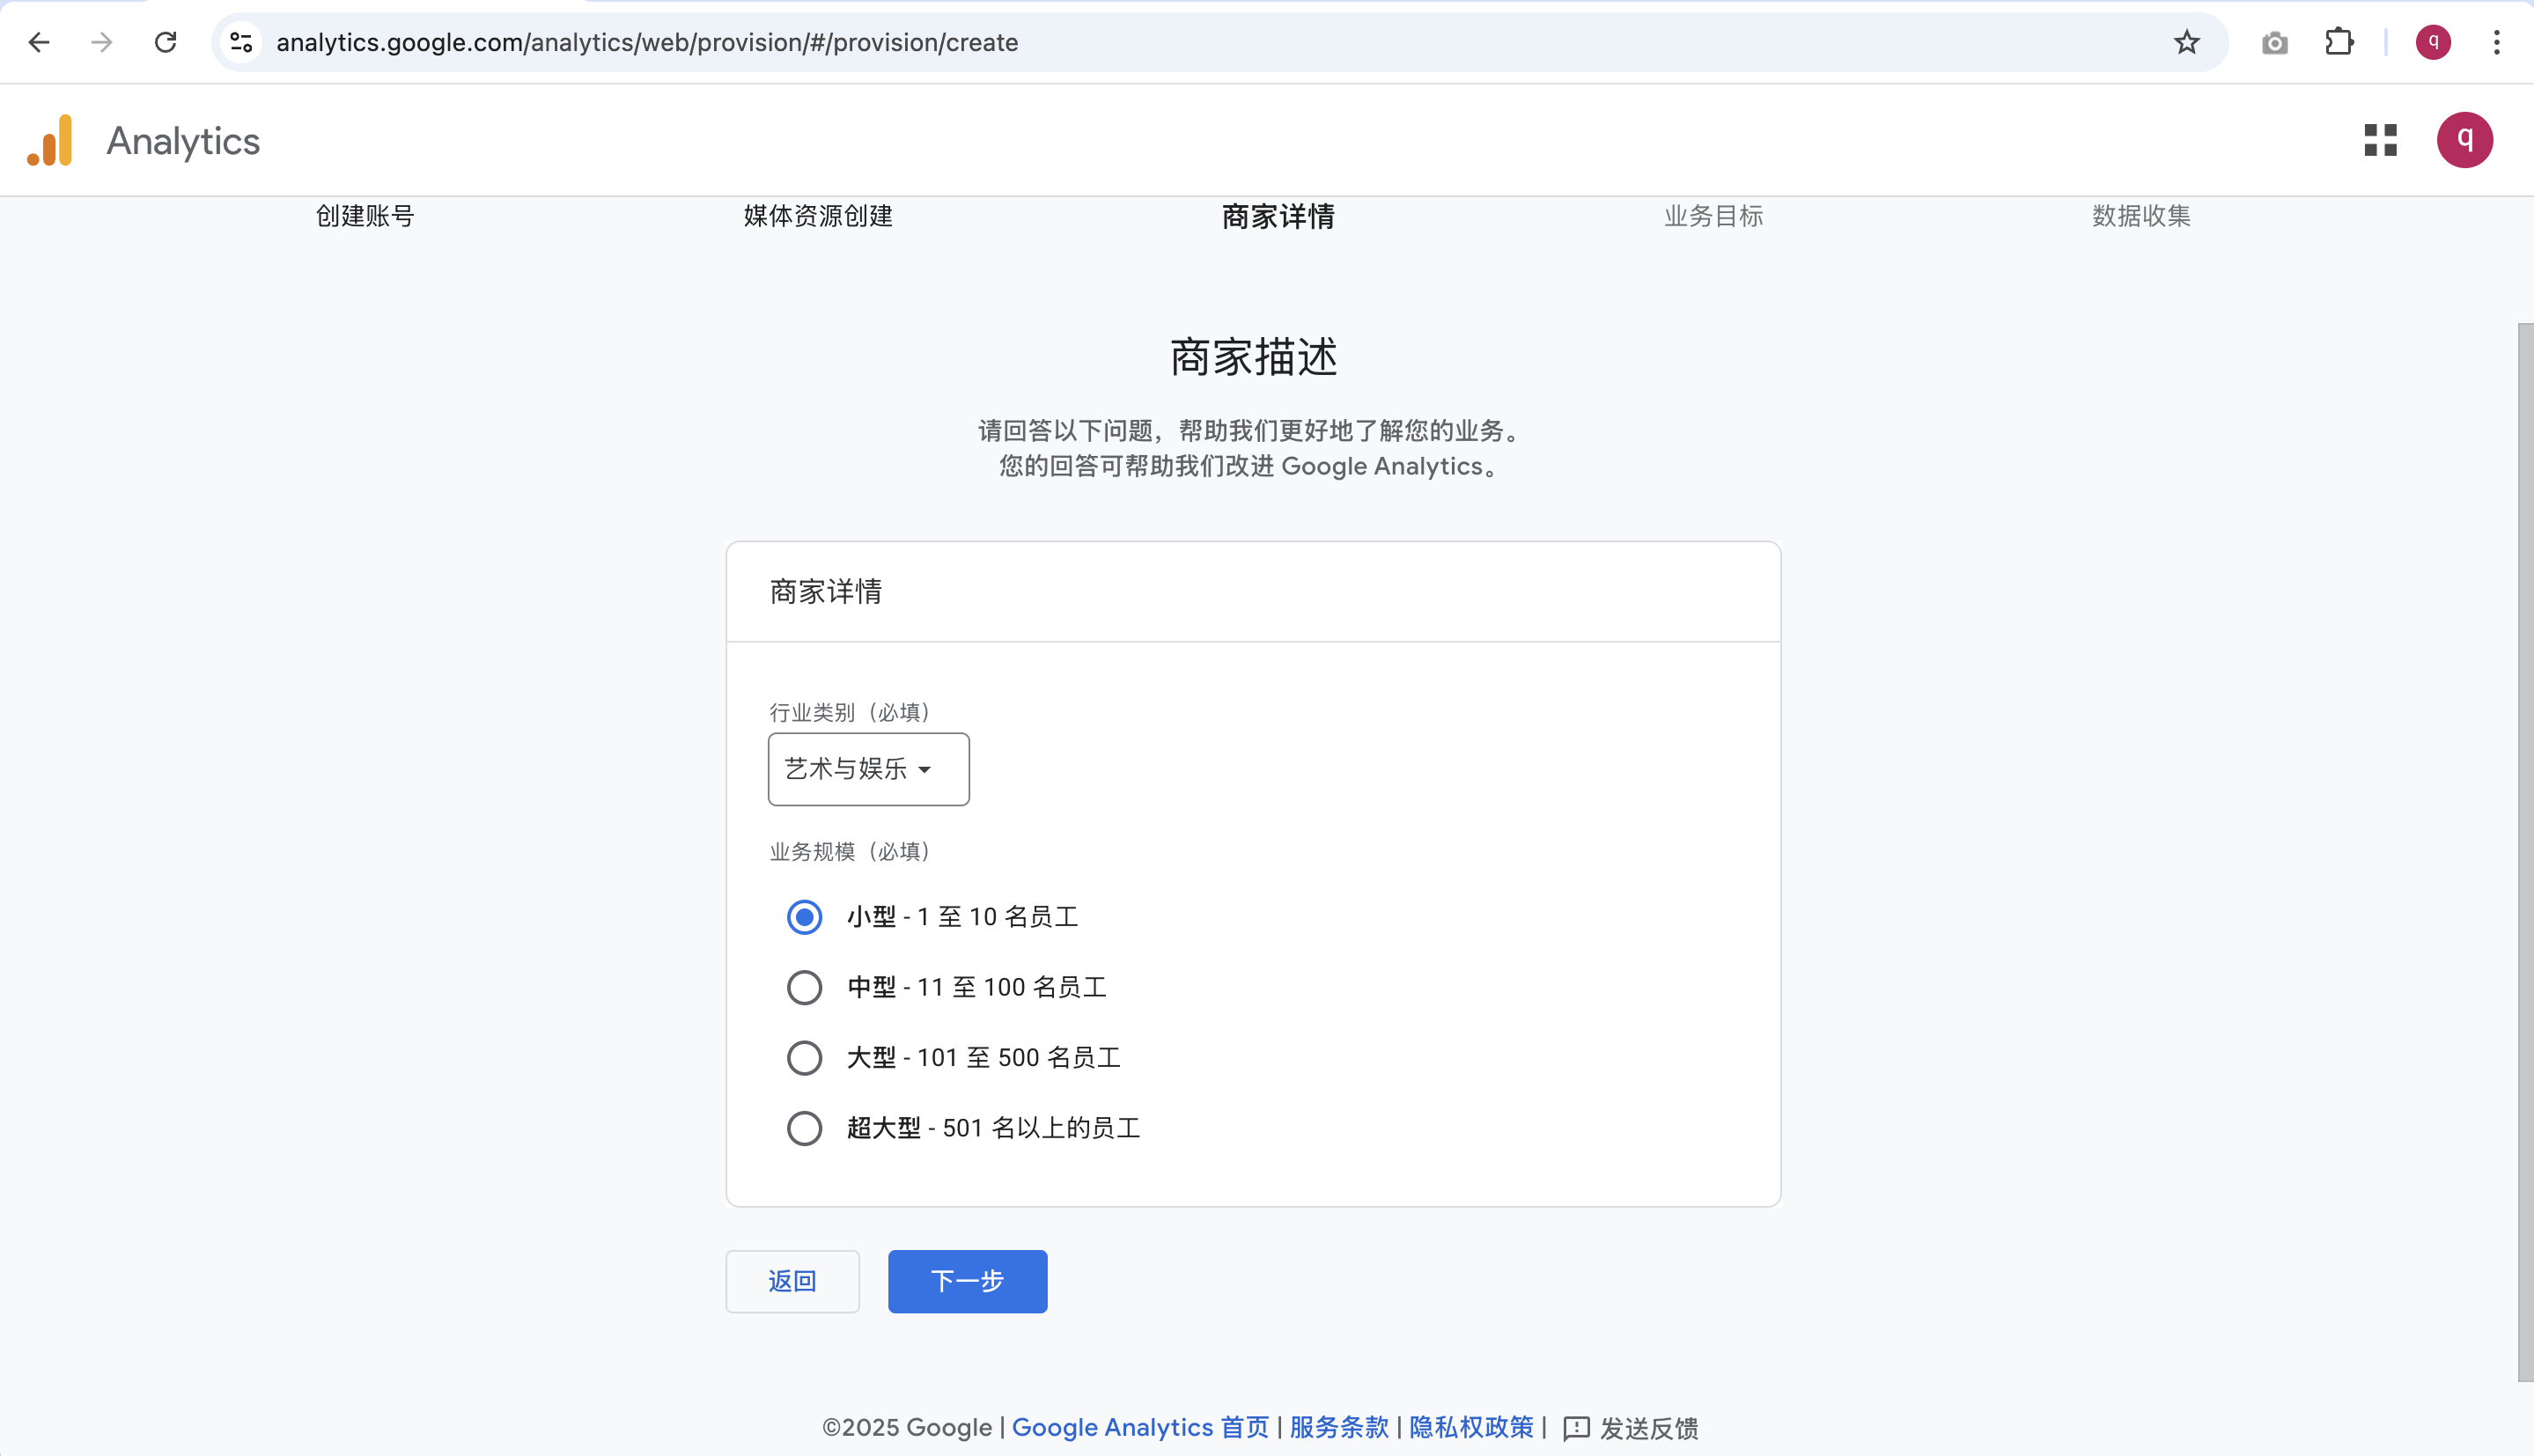Bookmark the page with the star icon
This screenshot has height=1456, width=2534.
tap(2186, 42)
